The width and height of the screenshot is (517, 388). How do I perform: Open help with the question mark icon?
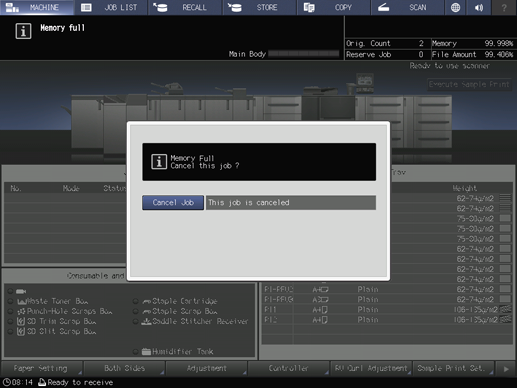tap(504, 7)
